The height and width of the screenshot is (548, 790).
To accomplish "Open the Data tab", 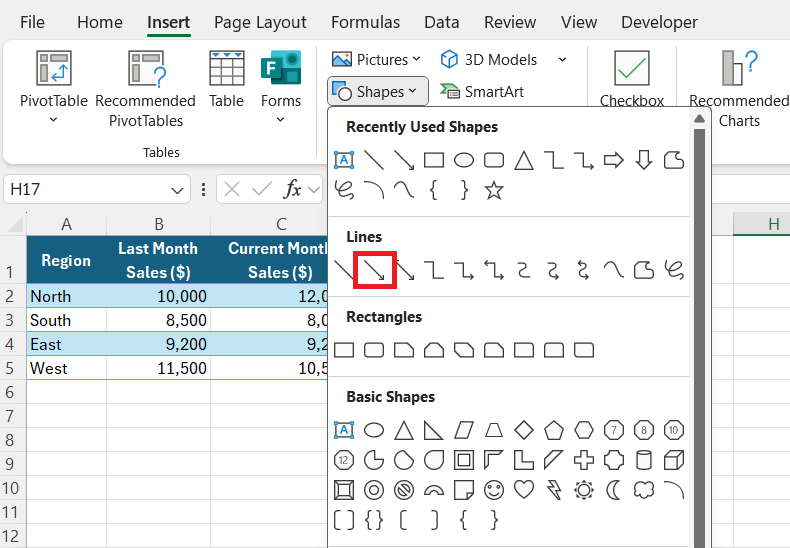I will pyautogui.click(x=441, y=22).
